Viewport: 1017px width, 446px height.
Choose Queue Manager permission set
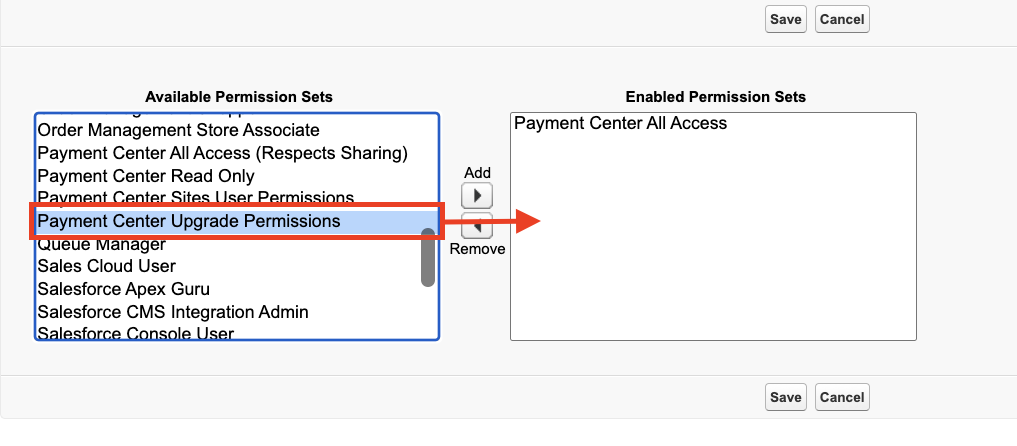point(101,244)
